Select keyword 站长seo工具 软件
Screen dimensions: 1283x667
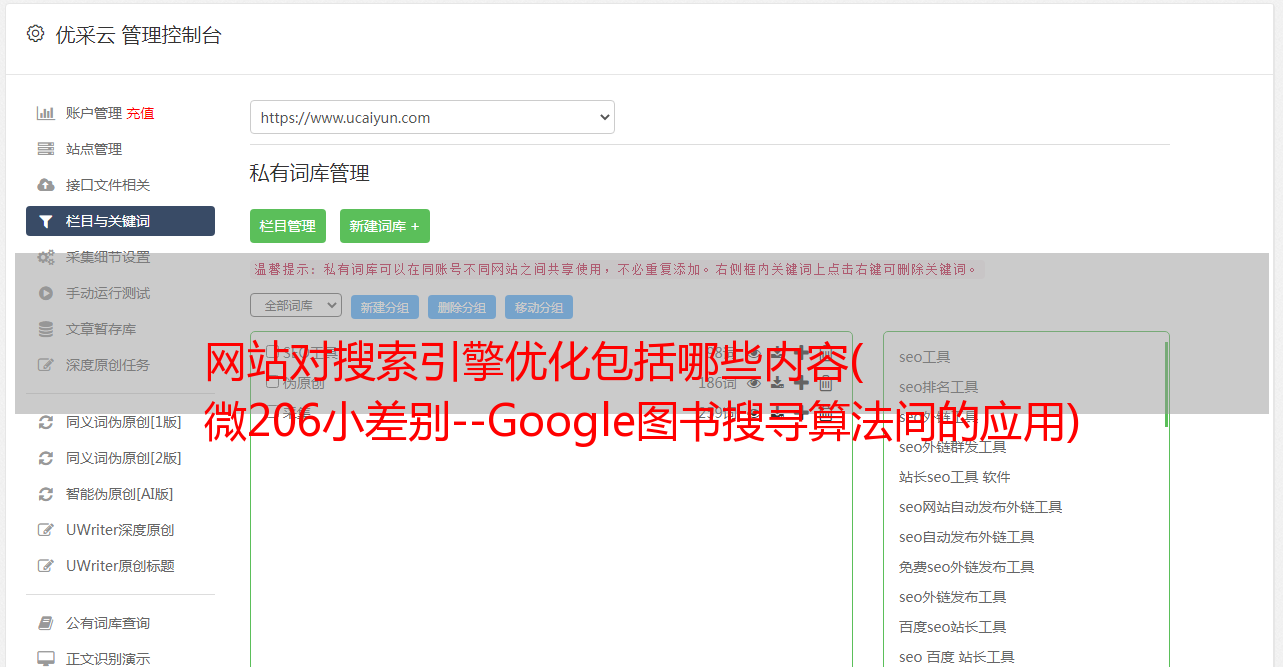coord(954,477)
